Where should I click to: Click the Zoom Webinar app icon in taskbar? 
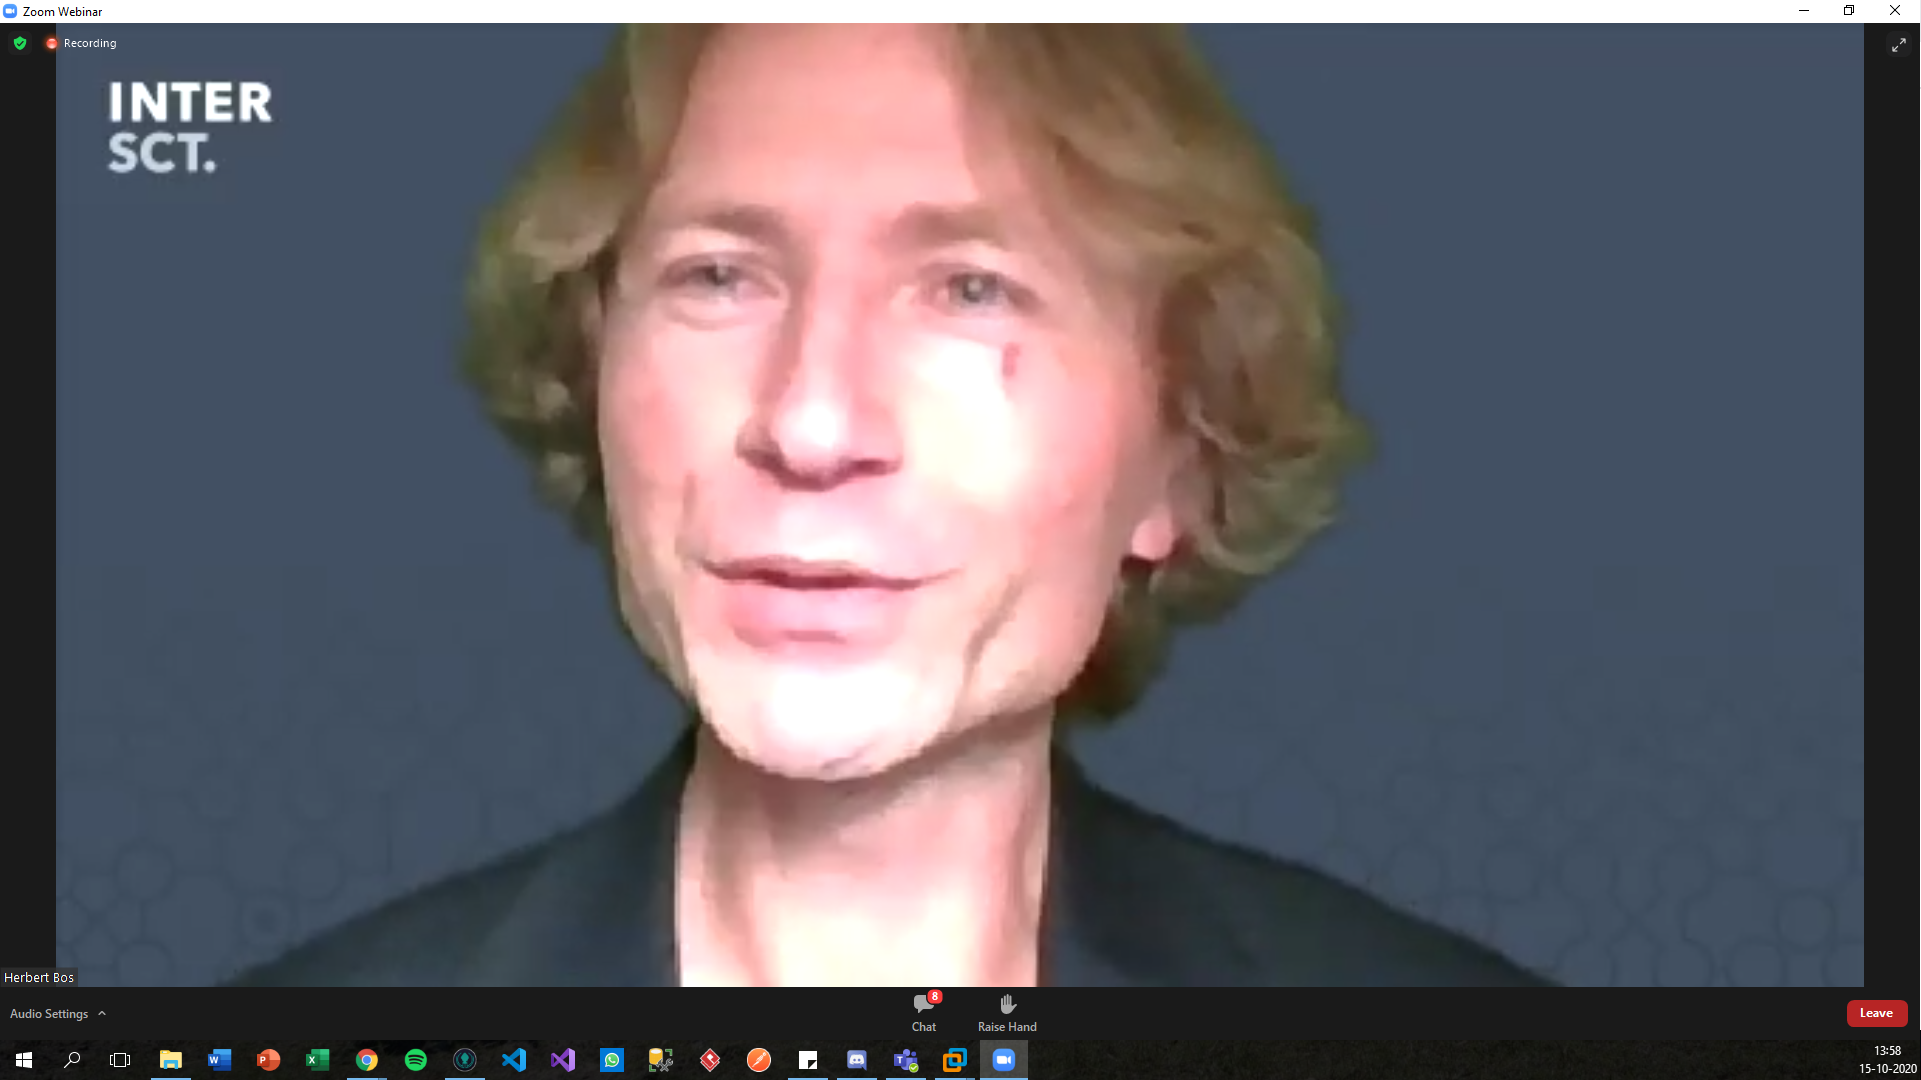1004,1059
